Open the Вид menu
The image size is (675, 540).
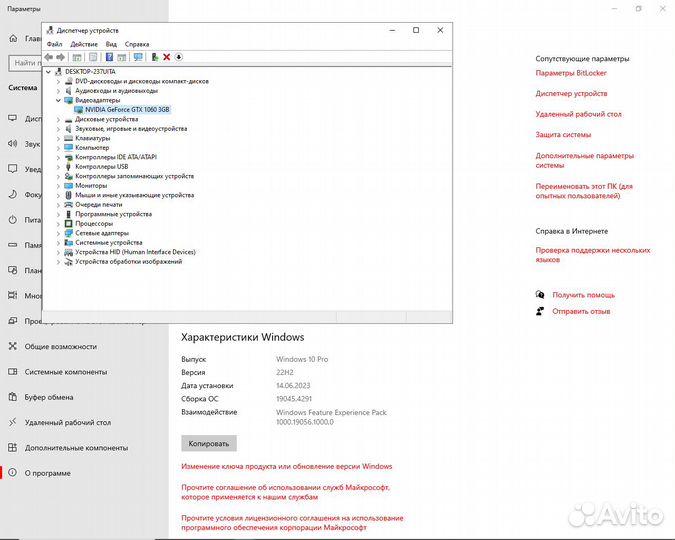111,44
